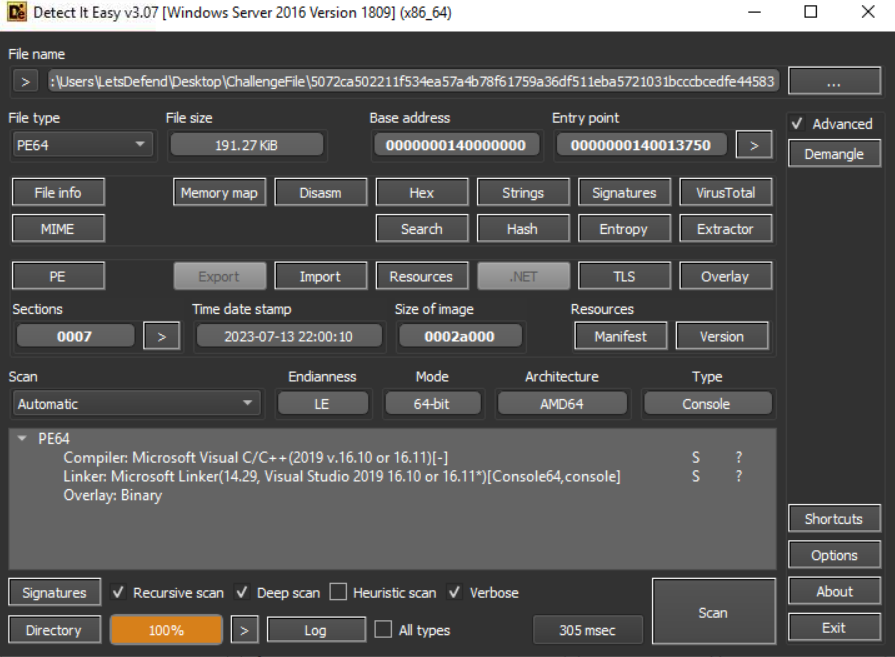Open the File type PE64 dropdown
The width and height of the screenshot is (895, 657).
(x=81, y=145)
